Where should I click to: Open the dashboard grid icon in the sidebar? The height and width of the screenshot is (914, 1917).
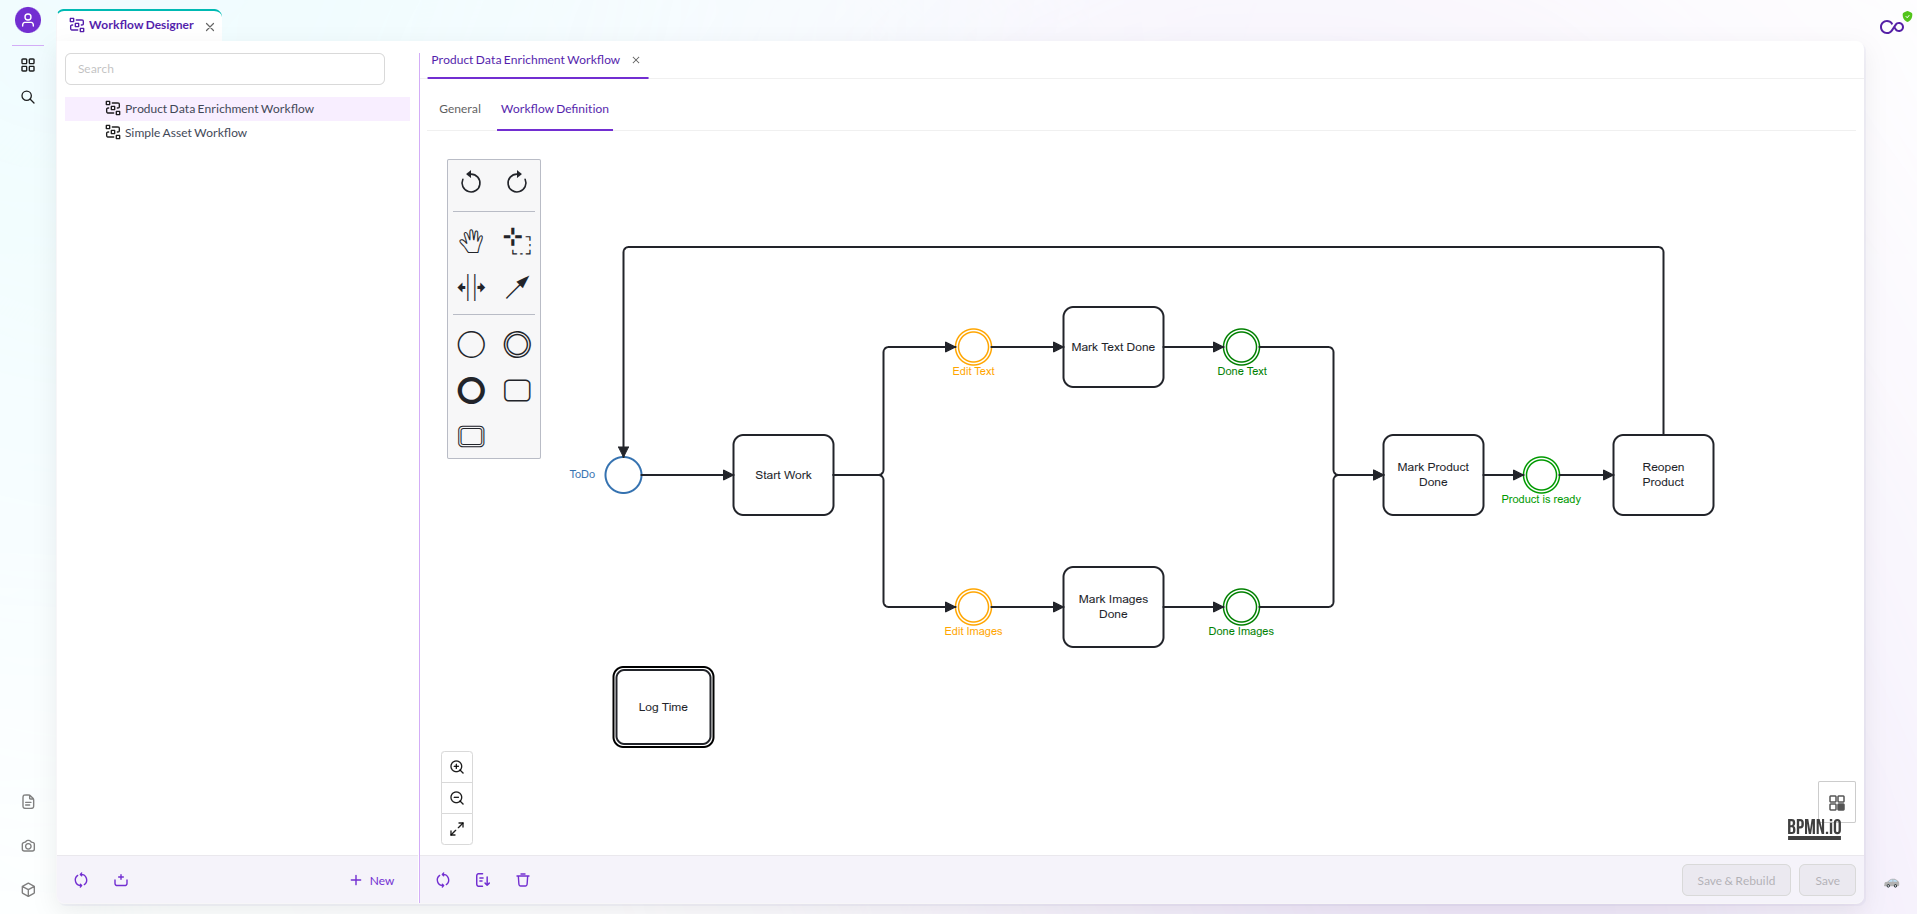(x=28, y=65)
